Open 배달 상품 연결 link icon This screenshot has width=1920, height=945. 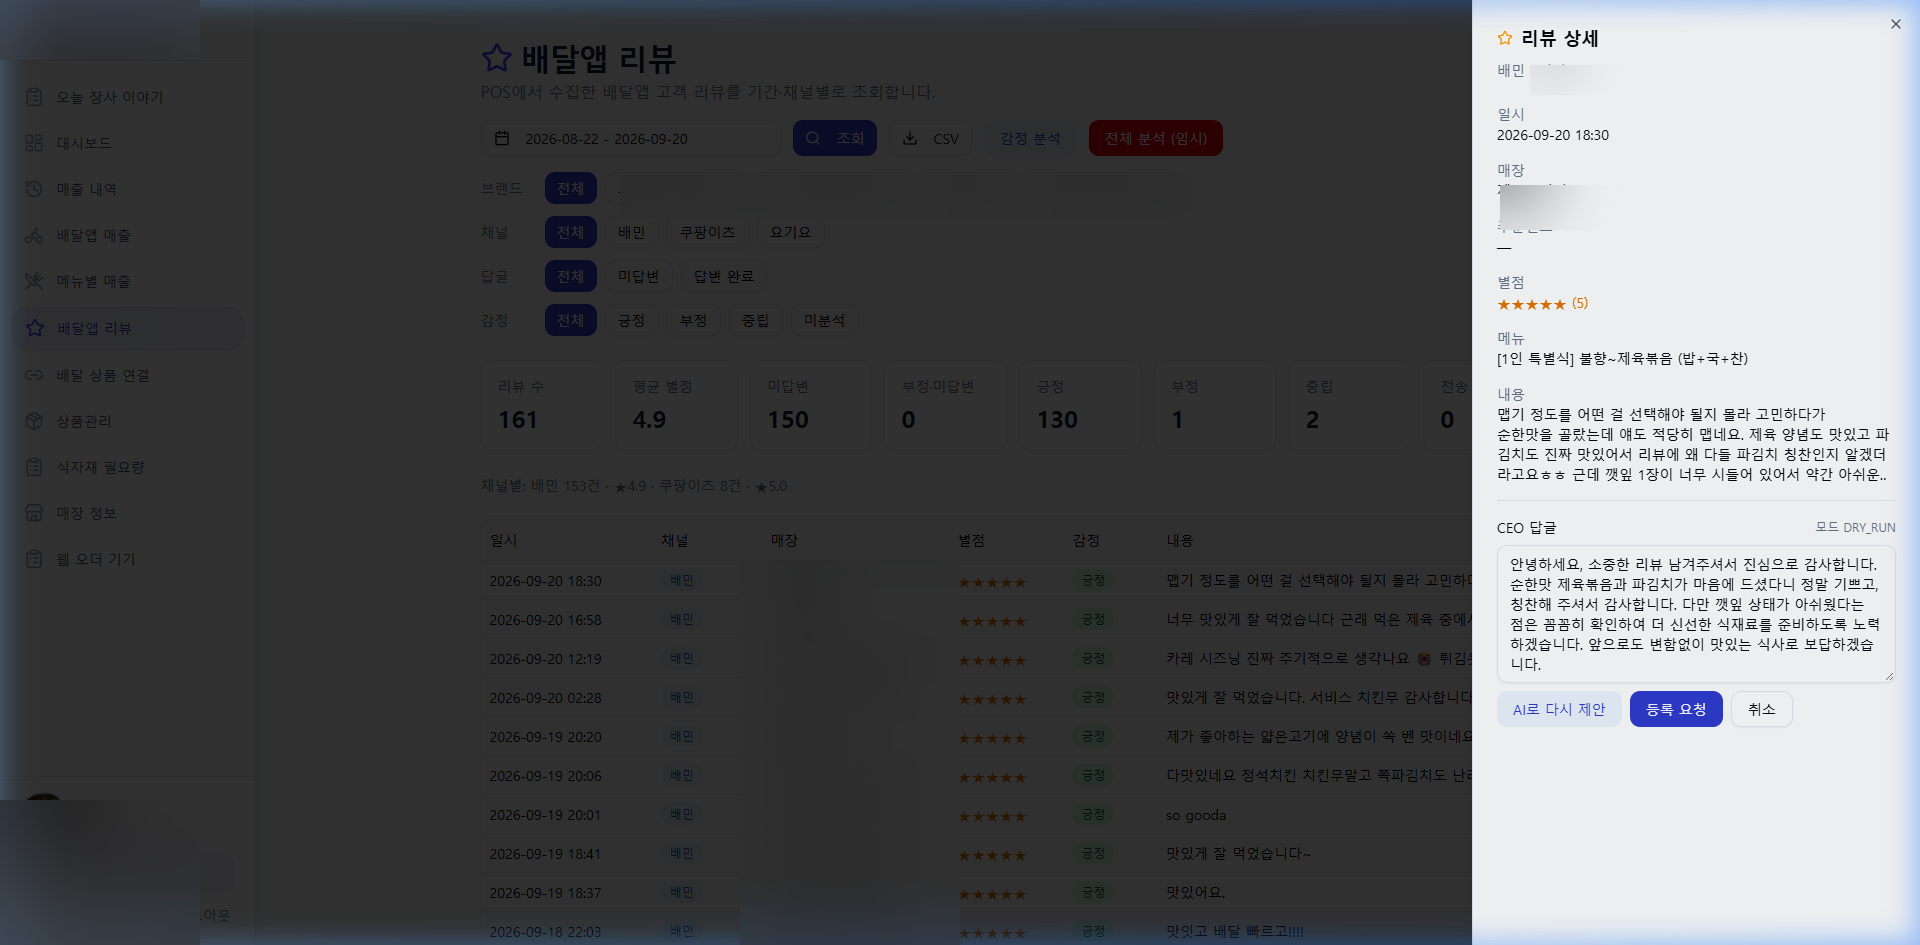(34, 375)
